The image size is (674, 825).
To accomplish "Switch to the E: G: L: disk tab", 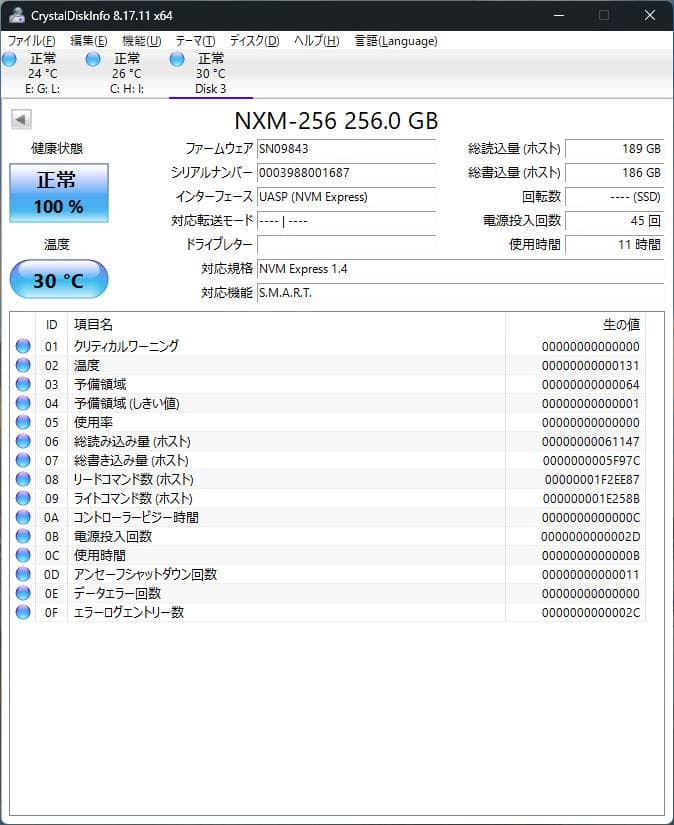I will pos(43,74).
